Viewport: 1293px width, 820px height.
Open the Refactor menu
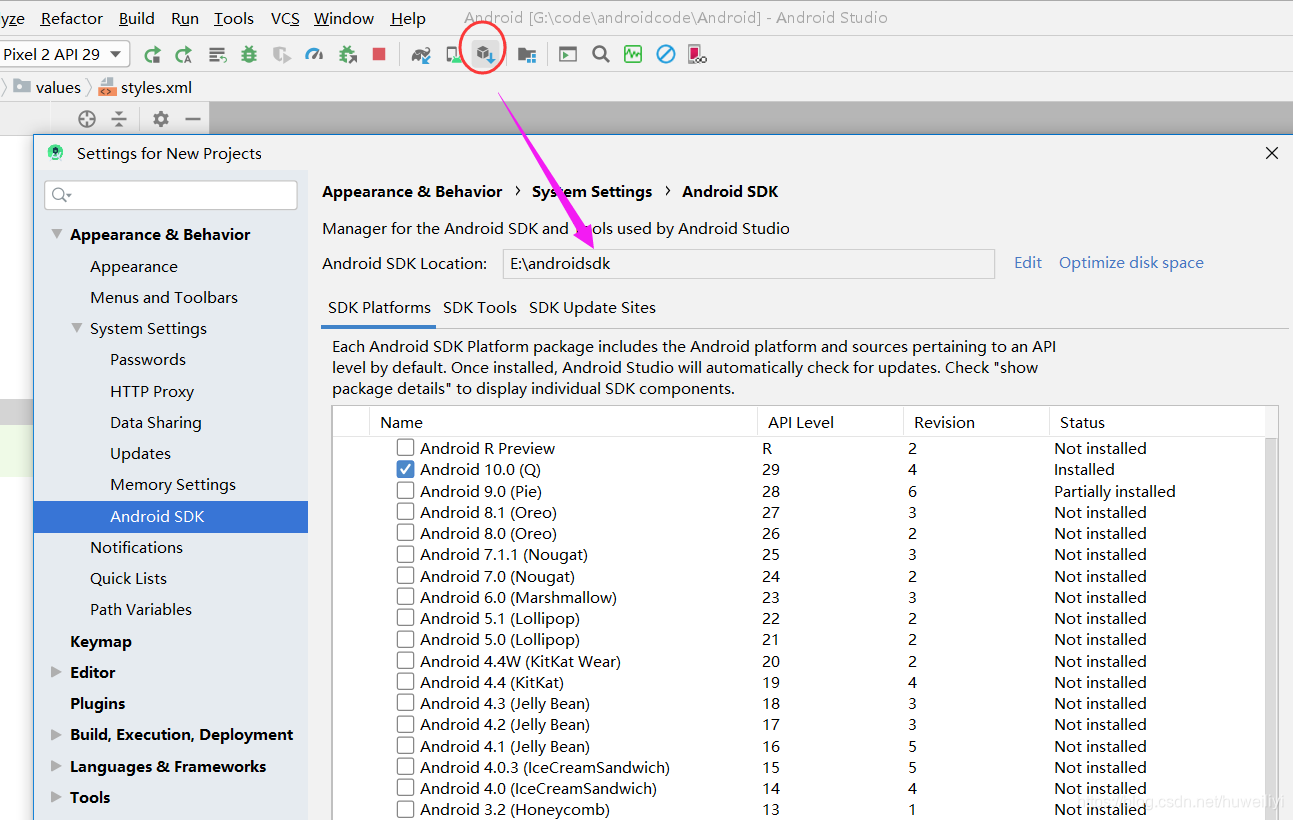[72, 18]
